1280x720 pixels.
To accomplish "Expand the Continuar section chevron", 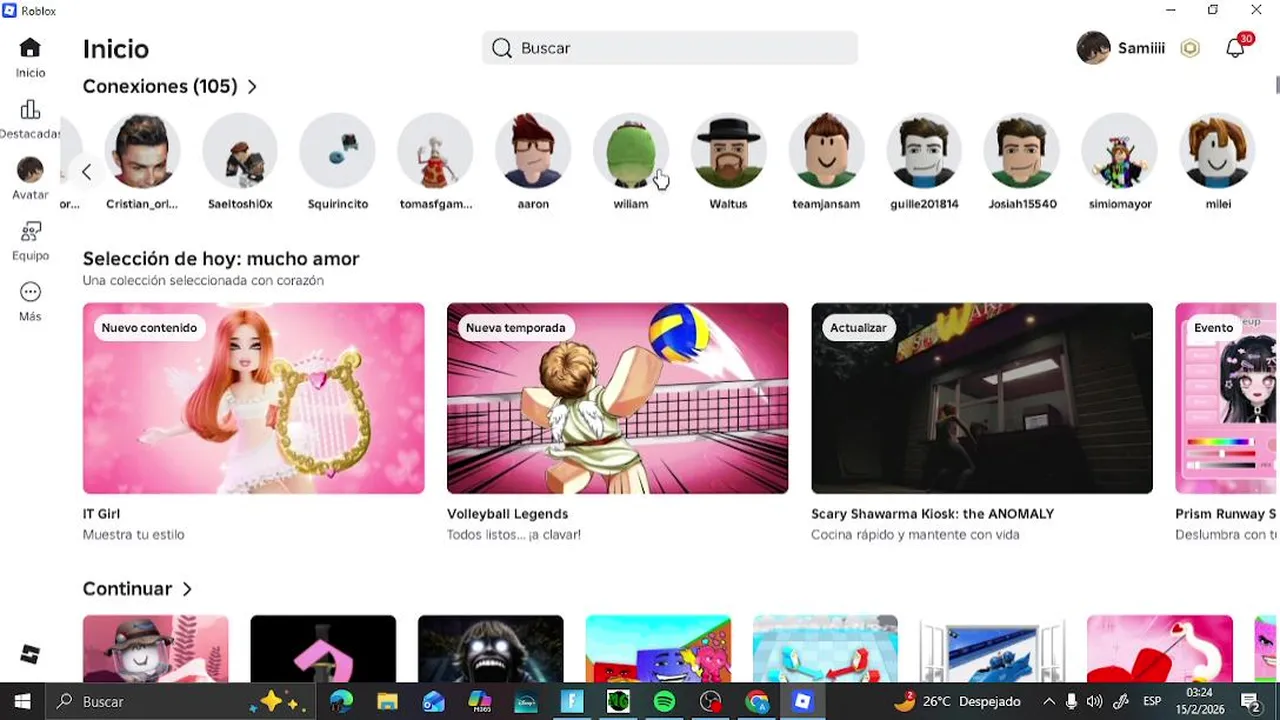I will point(187,589).
